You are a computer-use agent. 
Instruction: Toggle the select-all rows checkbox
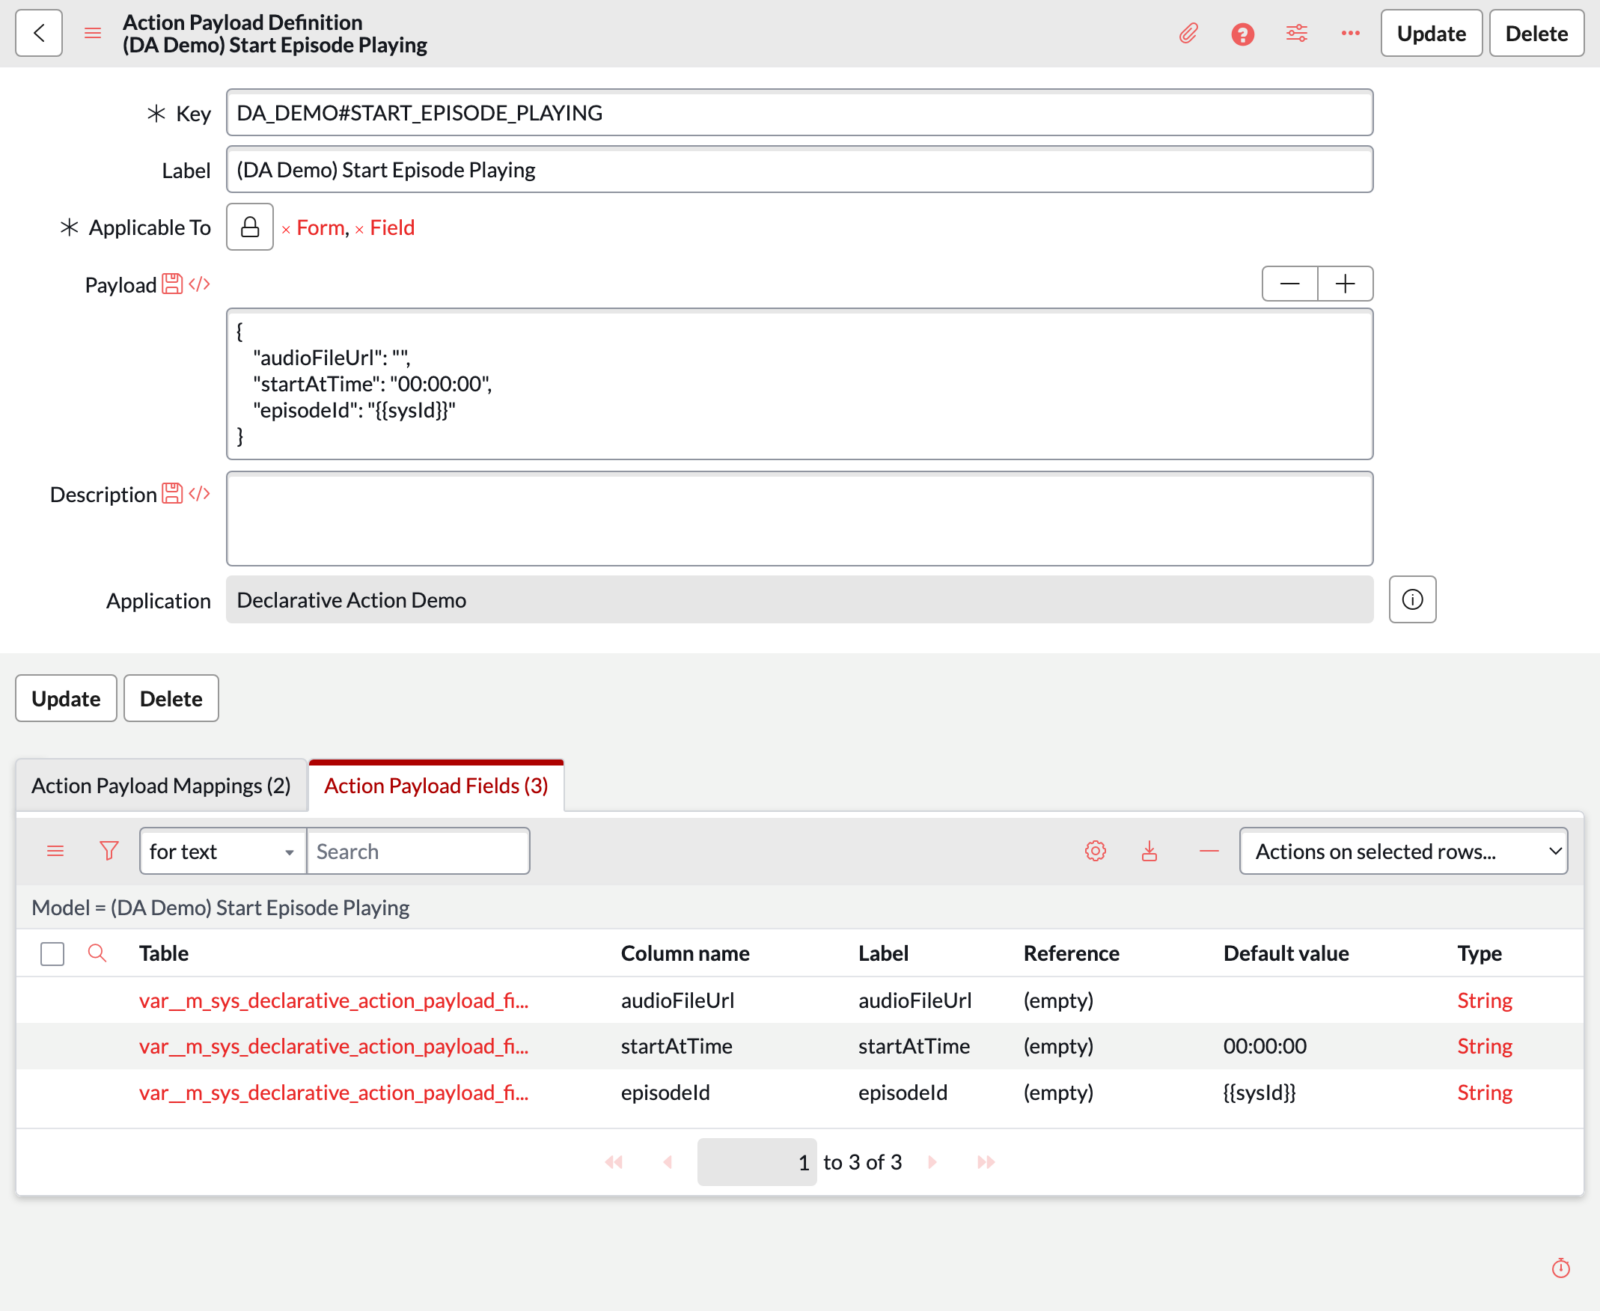coord(52,954)
